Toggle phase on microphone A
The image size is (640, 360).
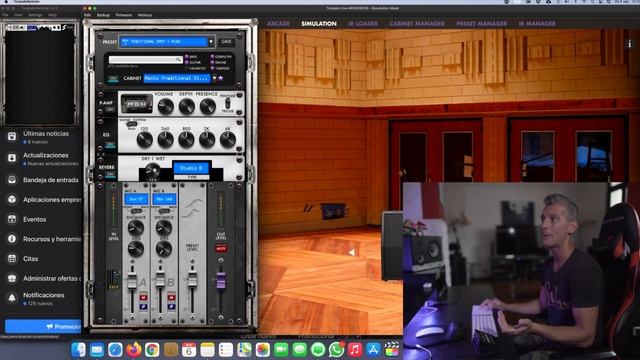pyautogui.click(x=143, y=307)
